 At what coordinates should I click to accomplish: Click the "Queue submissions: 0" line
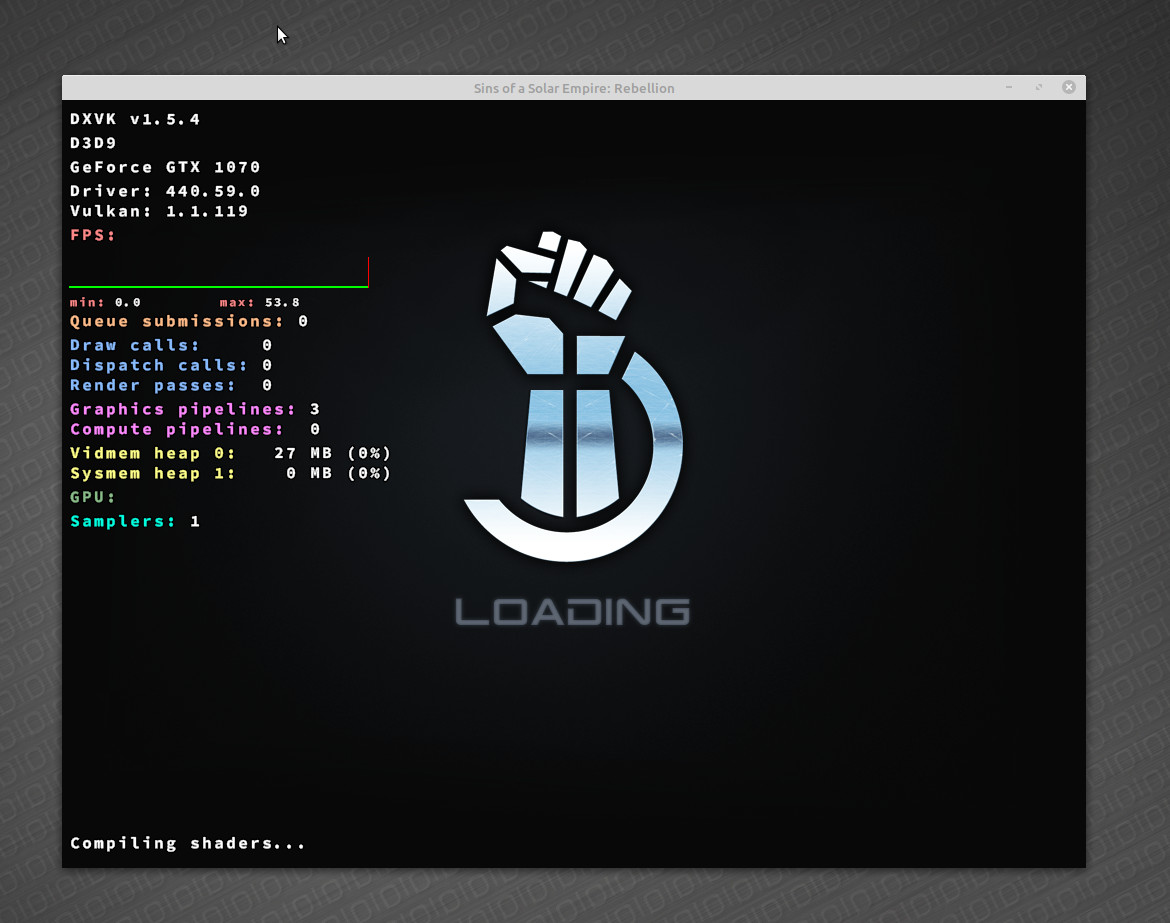[189, 322]
